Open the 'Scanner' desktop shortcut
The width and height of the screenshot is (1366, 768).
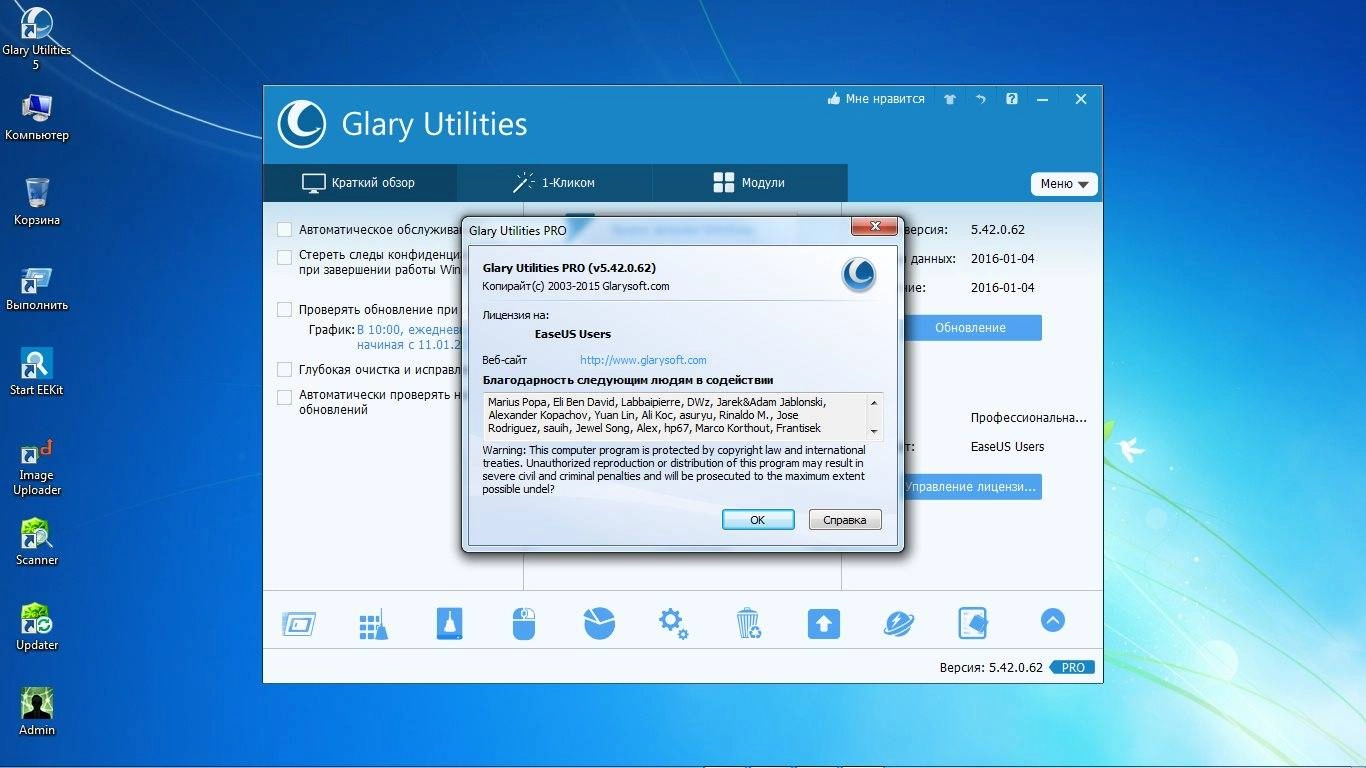pos(37,542)
